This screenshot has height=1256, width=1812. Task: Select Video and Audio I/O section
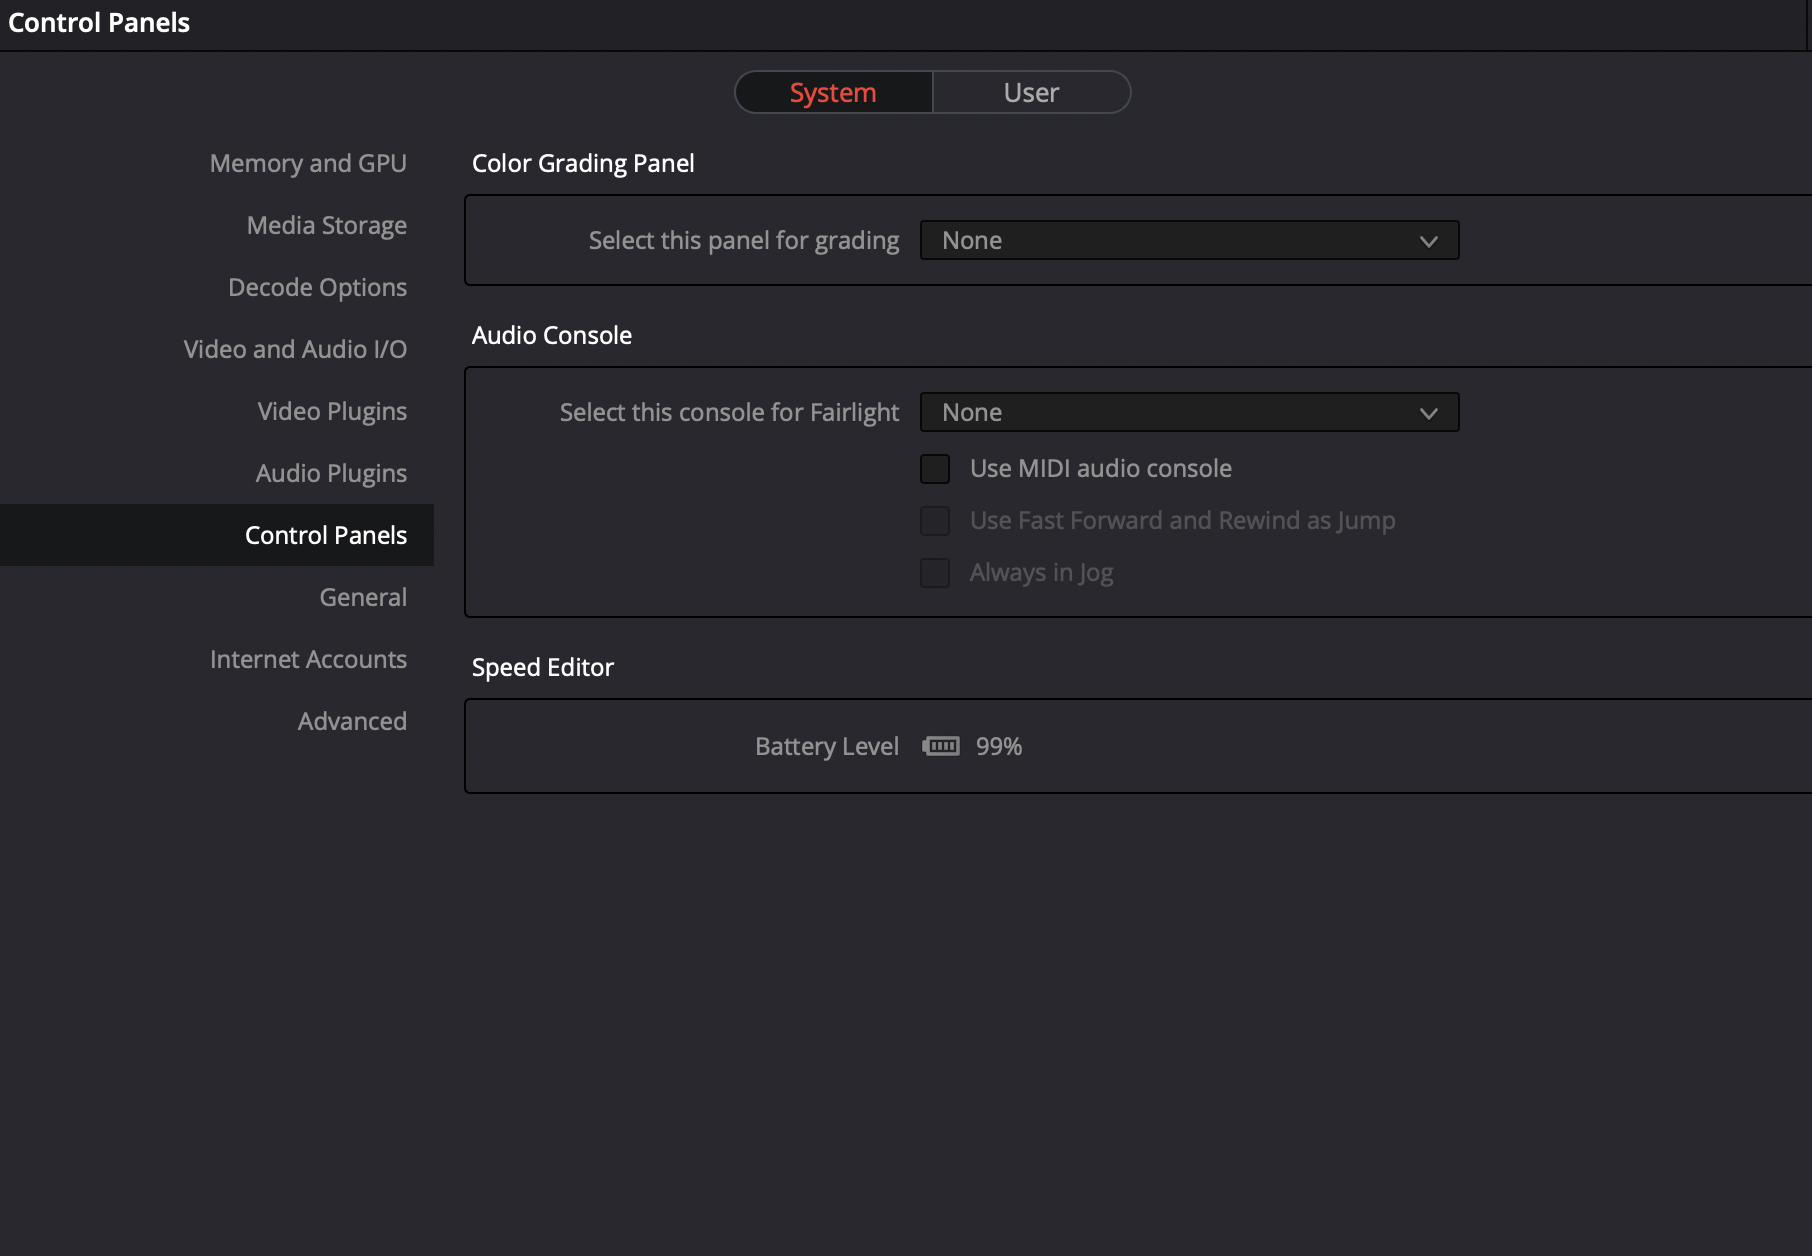[295, 349]
